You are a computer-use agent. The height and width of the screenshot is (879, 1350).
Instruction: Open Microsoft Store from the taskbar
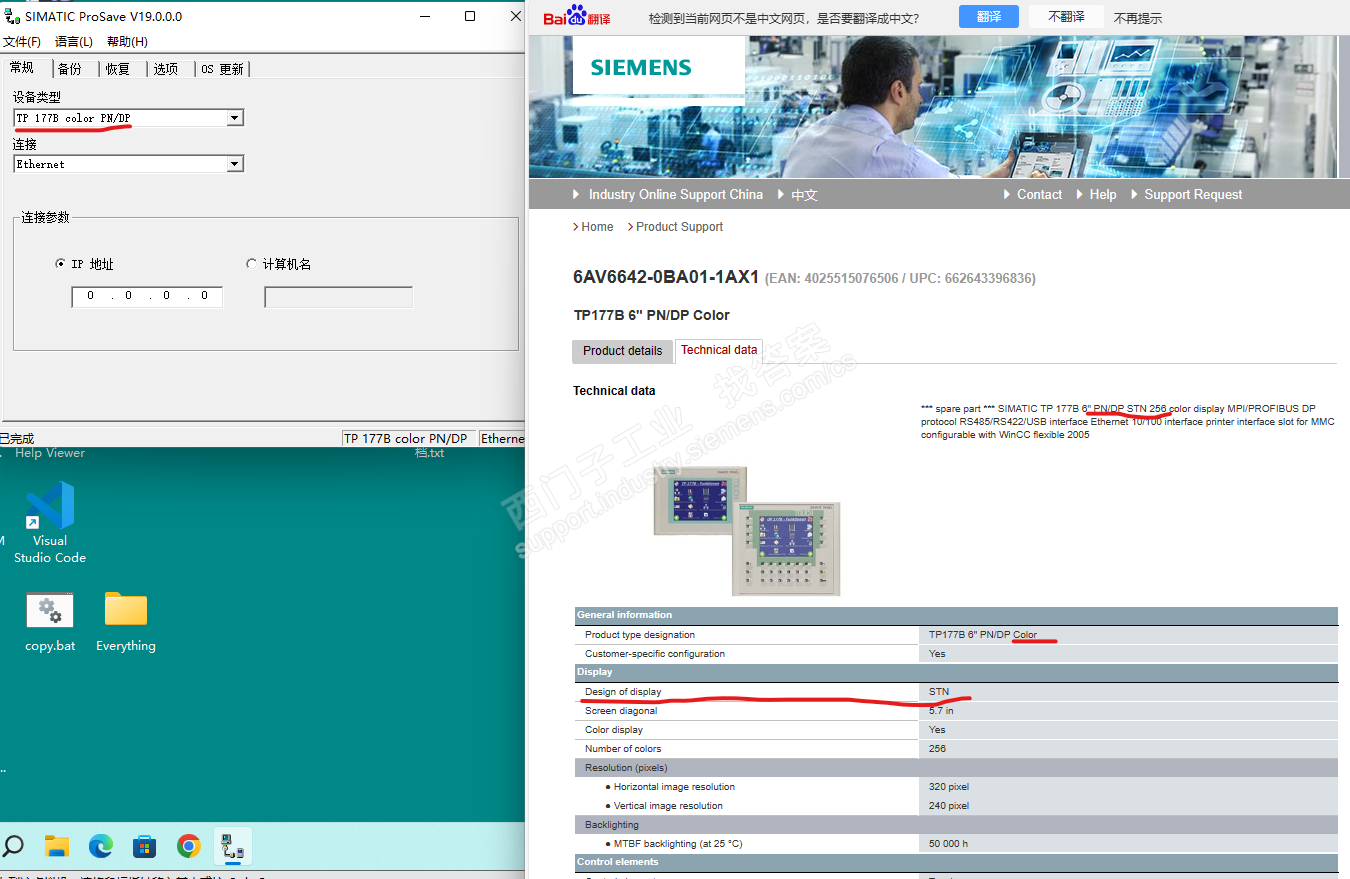coord(145,847)
